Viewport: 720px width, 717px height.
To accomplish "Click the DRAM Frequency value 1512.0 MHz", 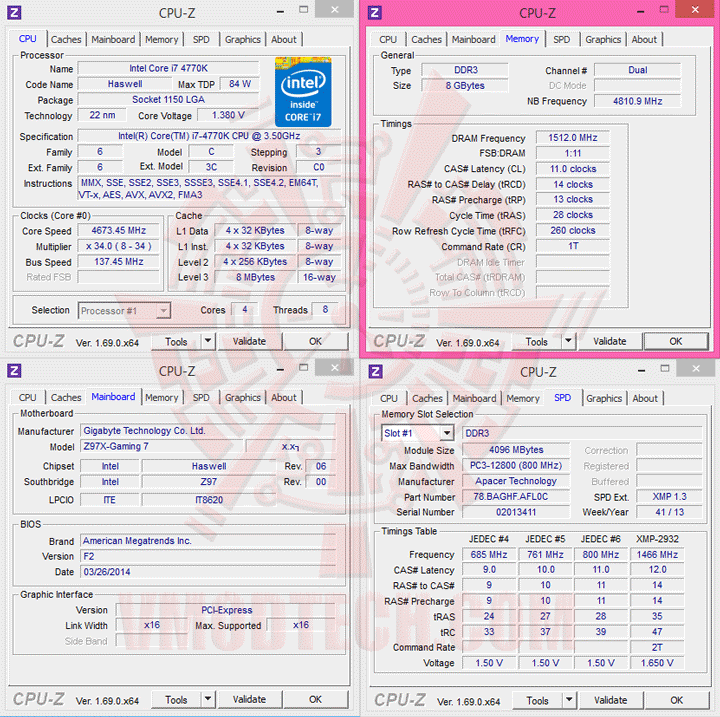I will click(x=573, y=138).
